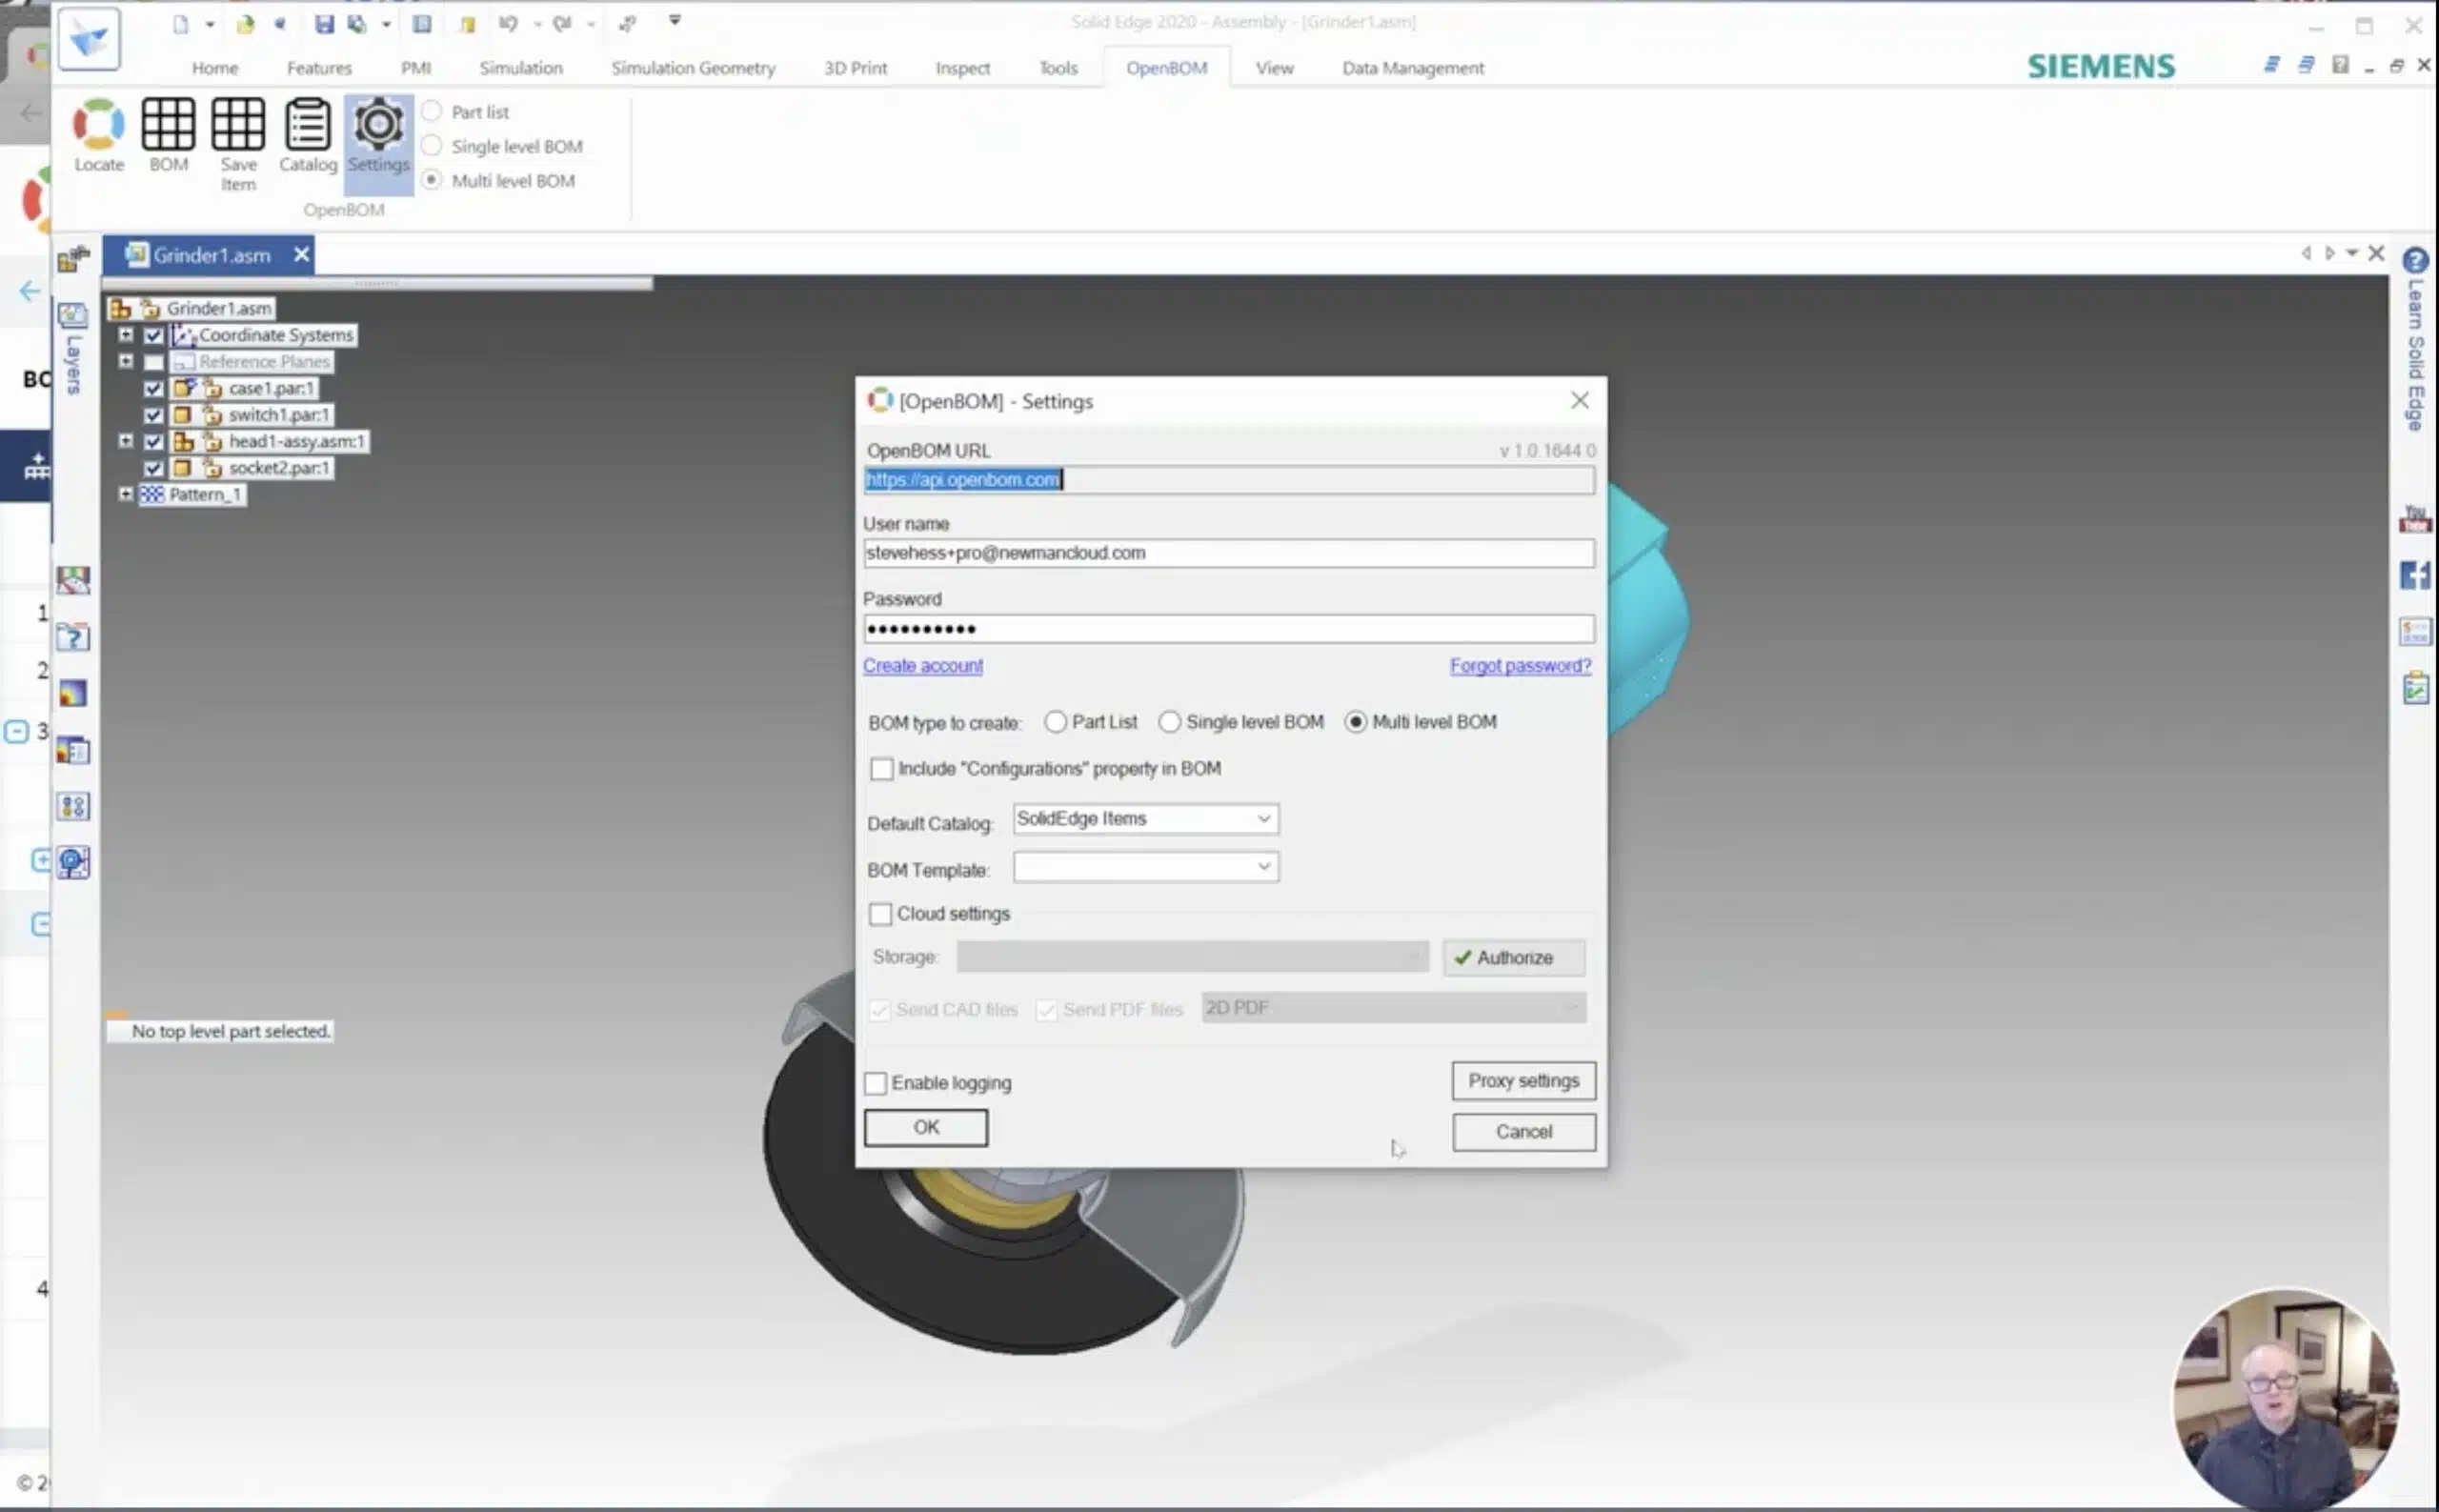Image resolution: width=2439 pixels, height=1512 pixels.
Task: Enable the Cloud settings checkbox
Action: pos(880,914)
